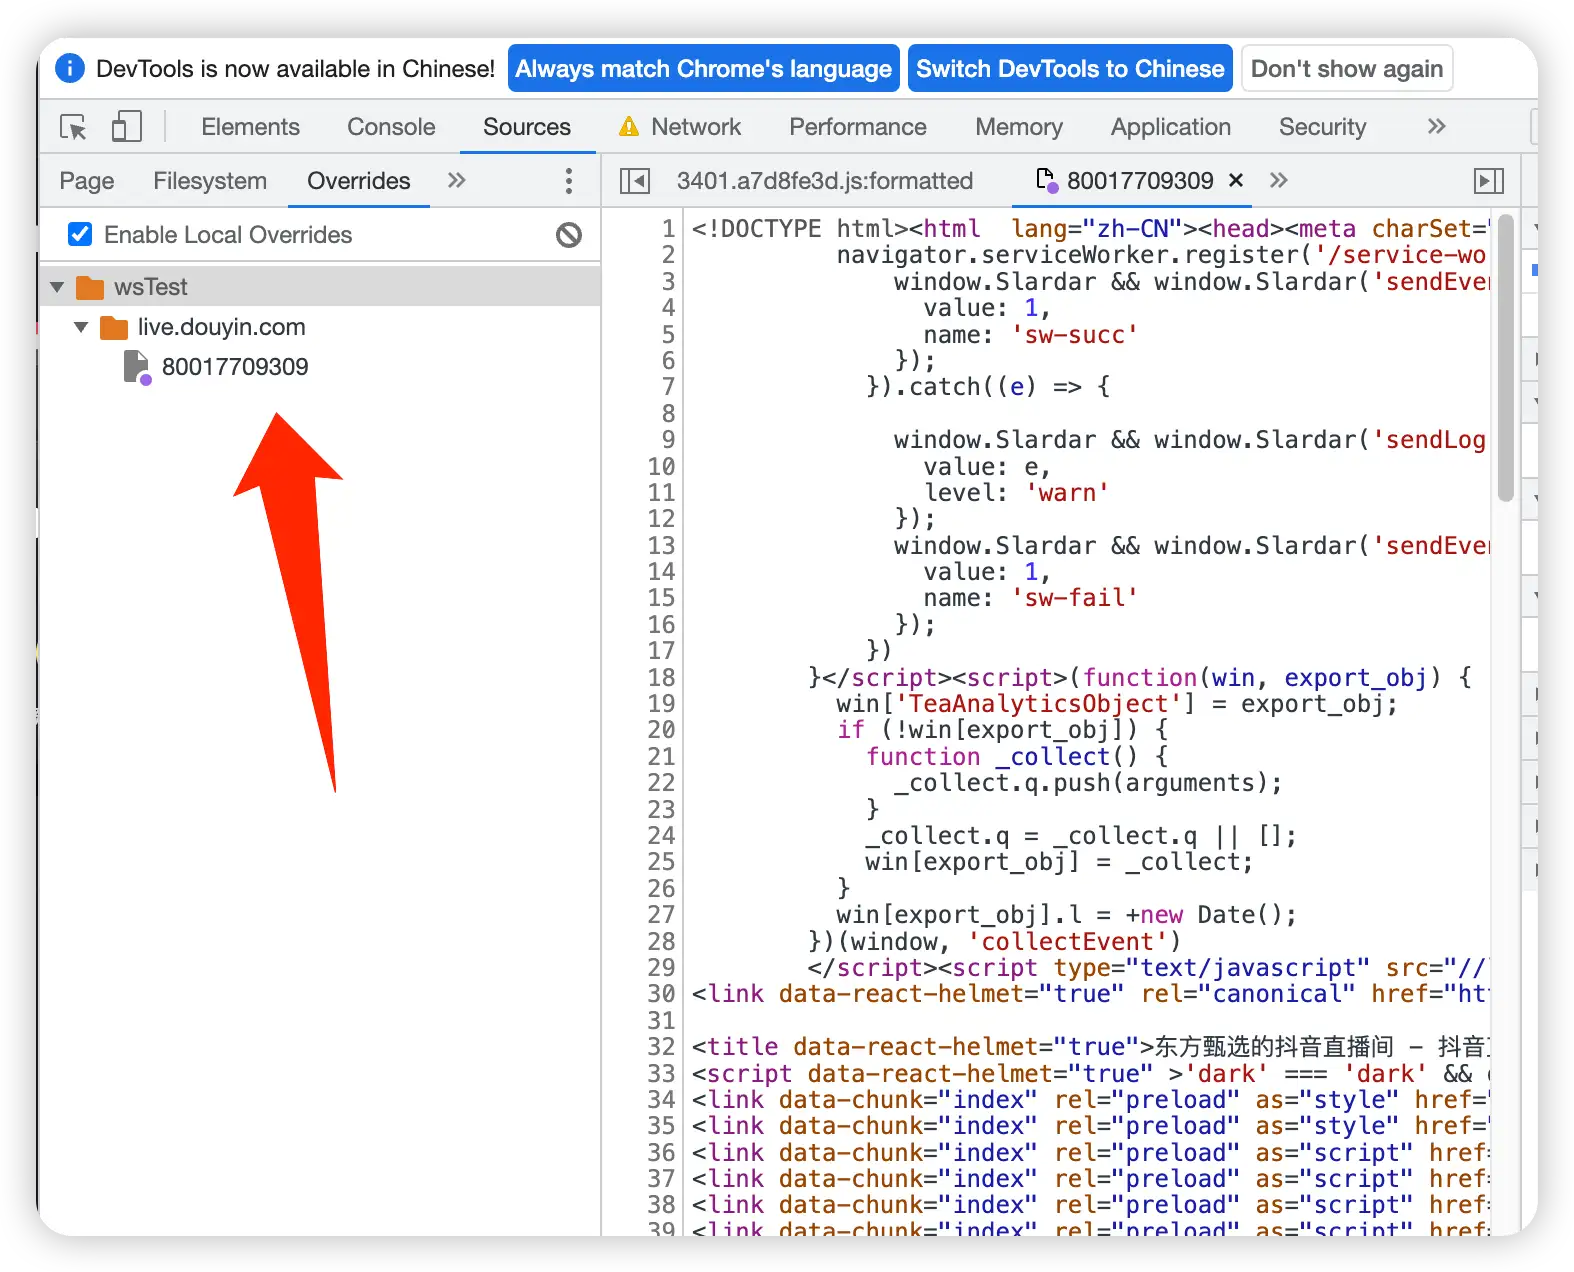
Task: Select the live.douyin.com tree row
Action: pyautogui.click(x=320, y=328)
